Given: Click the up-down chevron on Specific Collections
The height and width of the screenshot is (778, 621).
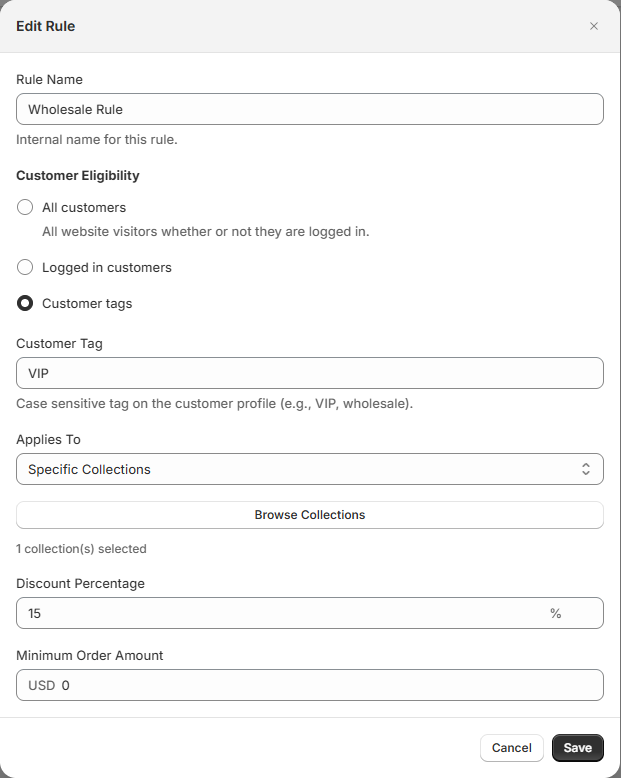Looking at the screenshot, I should coord(586,469).
